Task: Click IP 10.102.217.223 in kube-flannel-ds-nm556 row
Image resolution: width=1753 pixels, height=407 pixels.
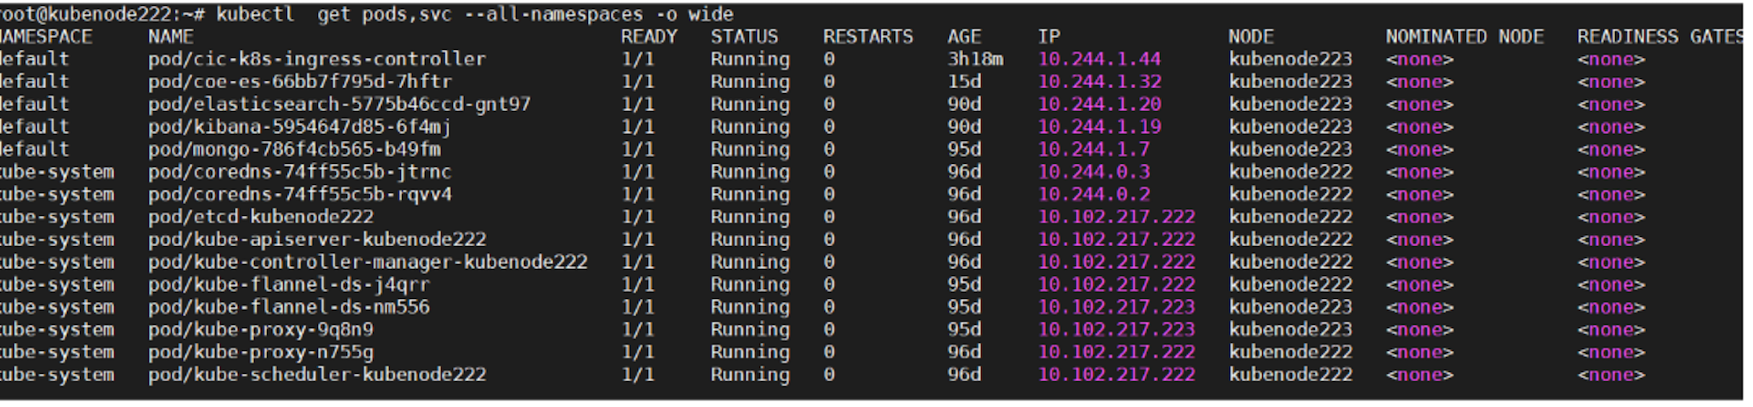Action: click(x=1117, y=307)
